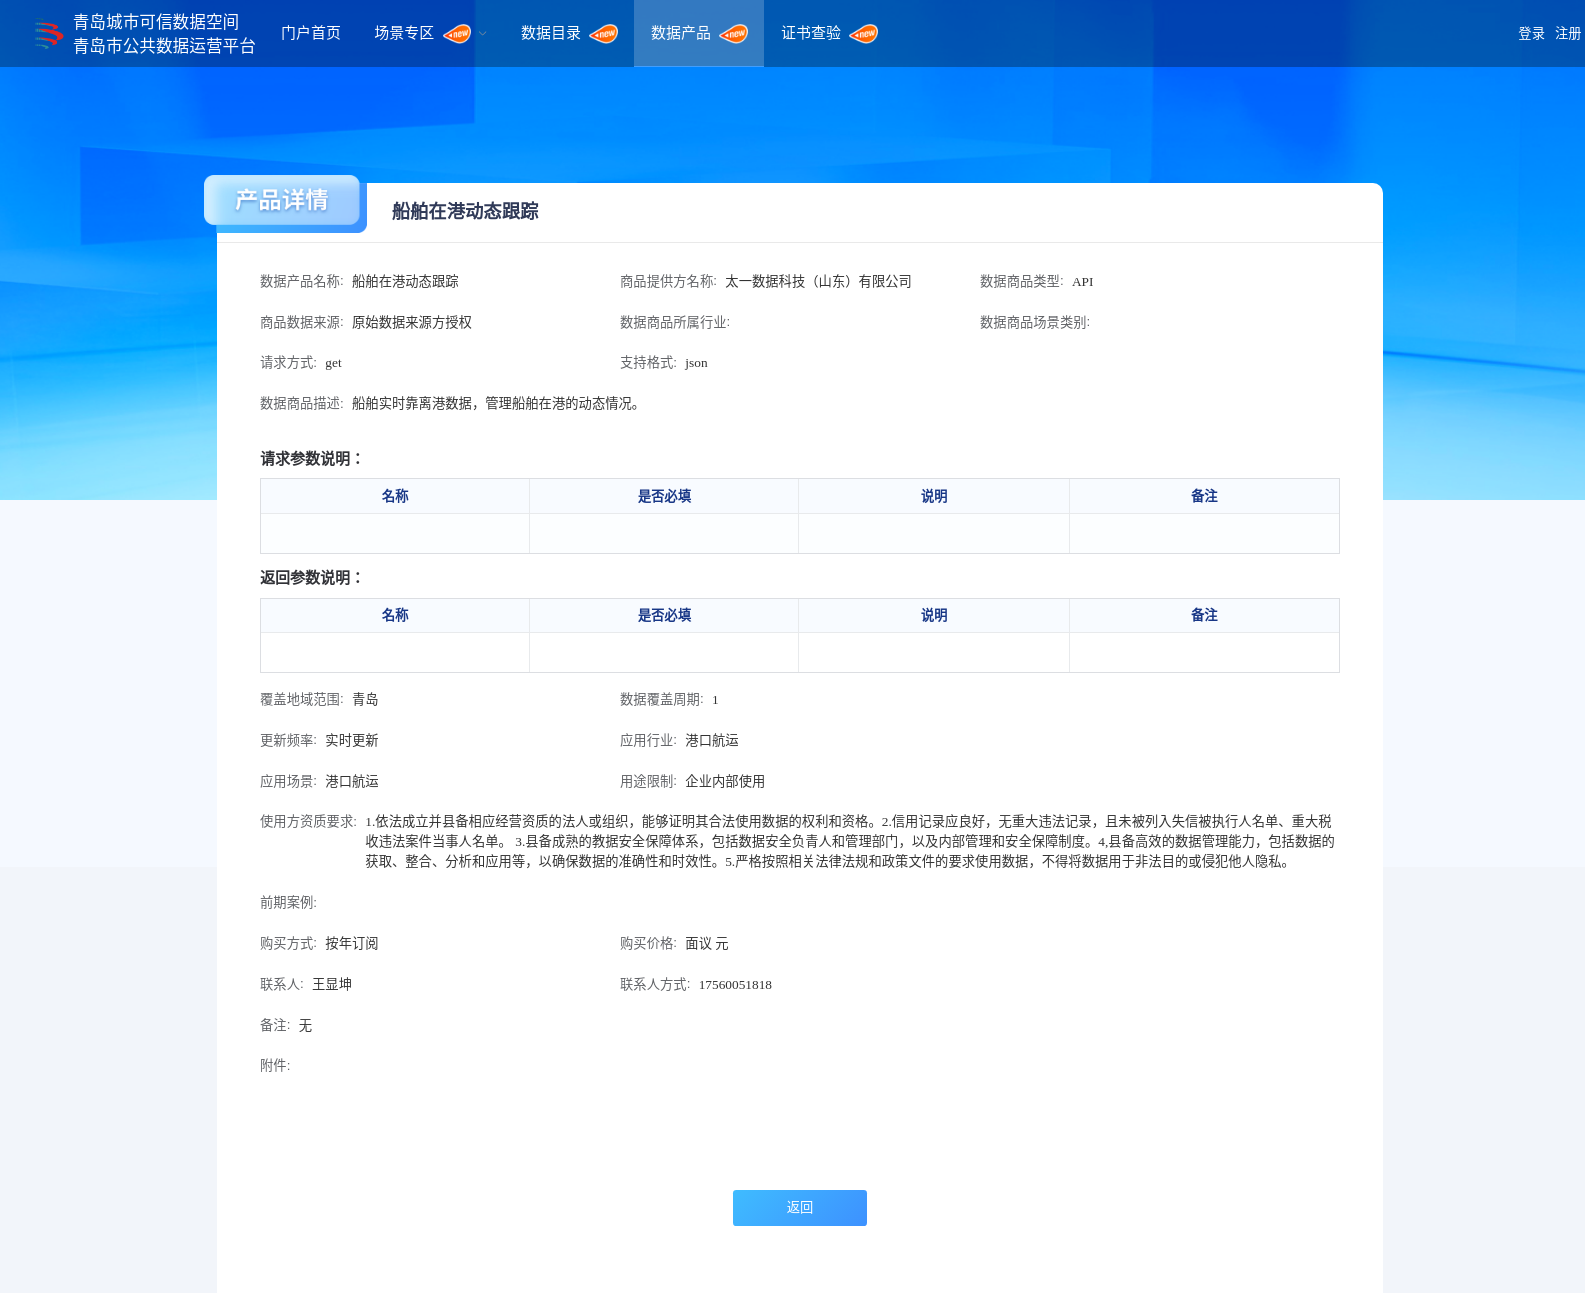The height and width of the screenshot is (1293, 1585).
Task: Go to the 数据目录 menu
Action: tap(551, 33)
